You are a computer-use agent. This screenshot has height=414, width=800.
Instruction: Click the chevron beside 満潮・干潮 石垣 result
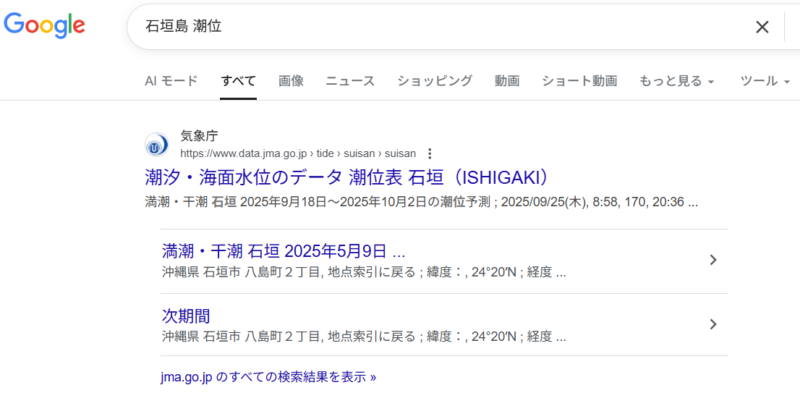point(713,260)
